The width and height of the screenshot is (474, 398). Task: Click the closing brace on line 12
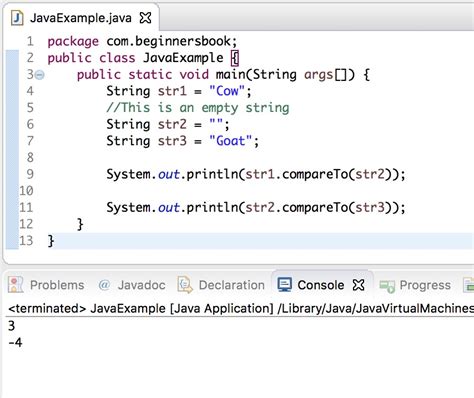(x=80, y=224)
